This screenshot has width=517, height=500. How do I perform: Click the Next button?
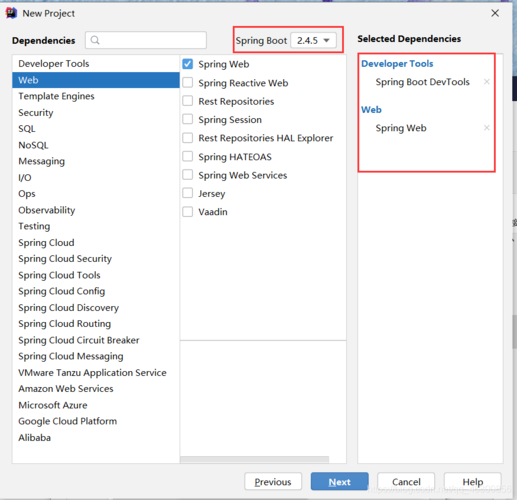tap(339, 482)
